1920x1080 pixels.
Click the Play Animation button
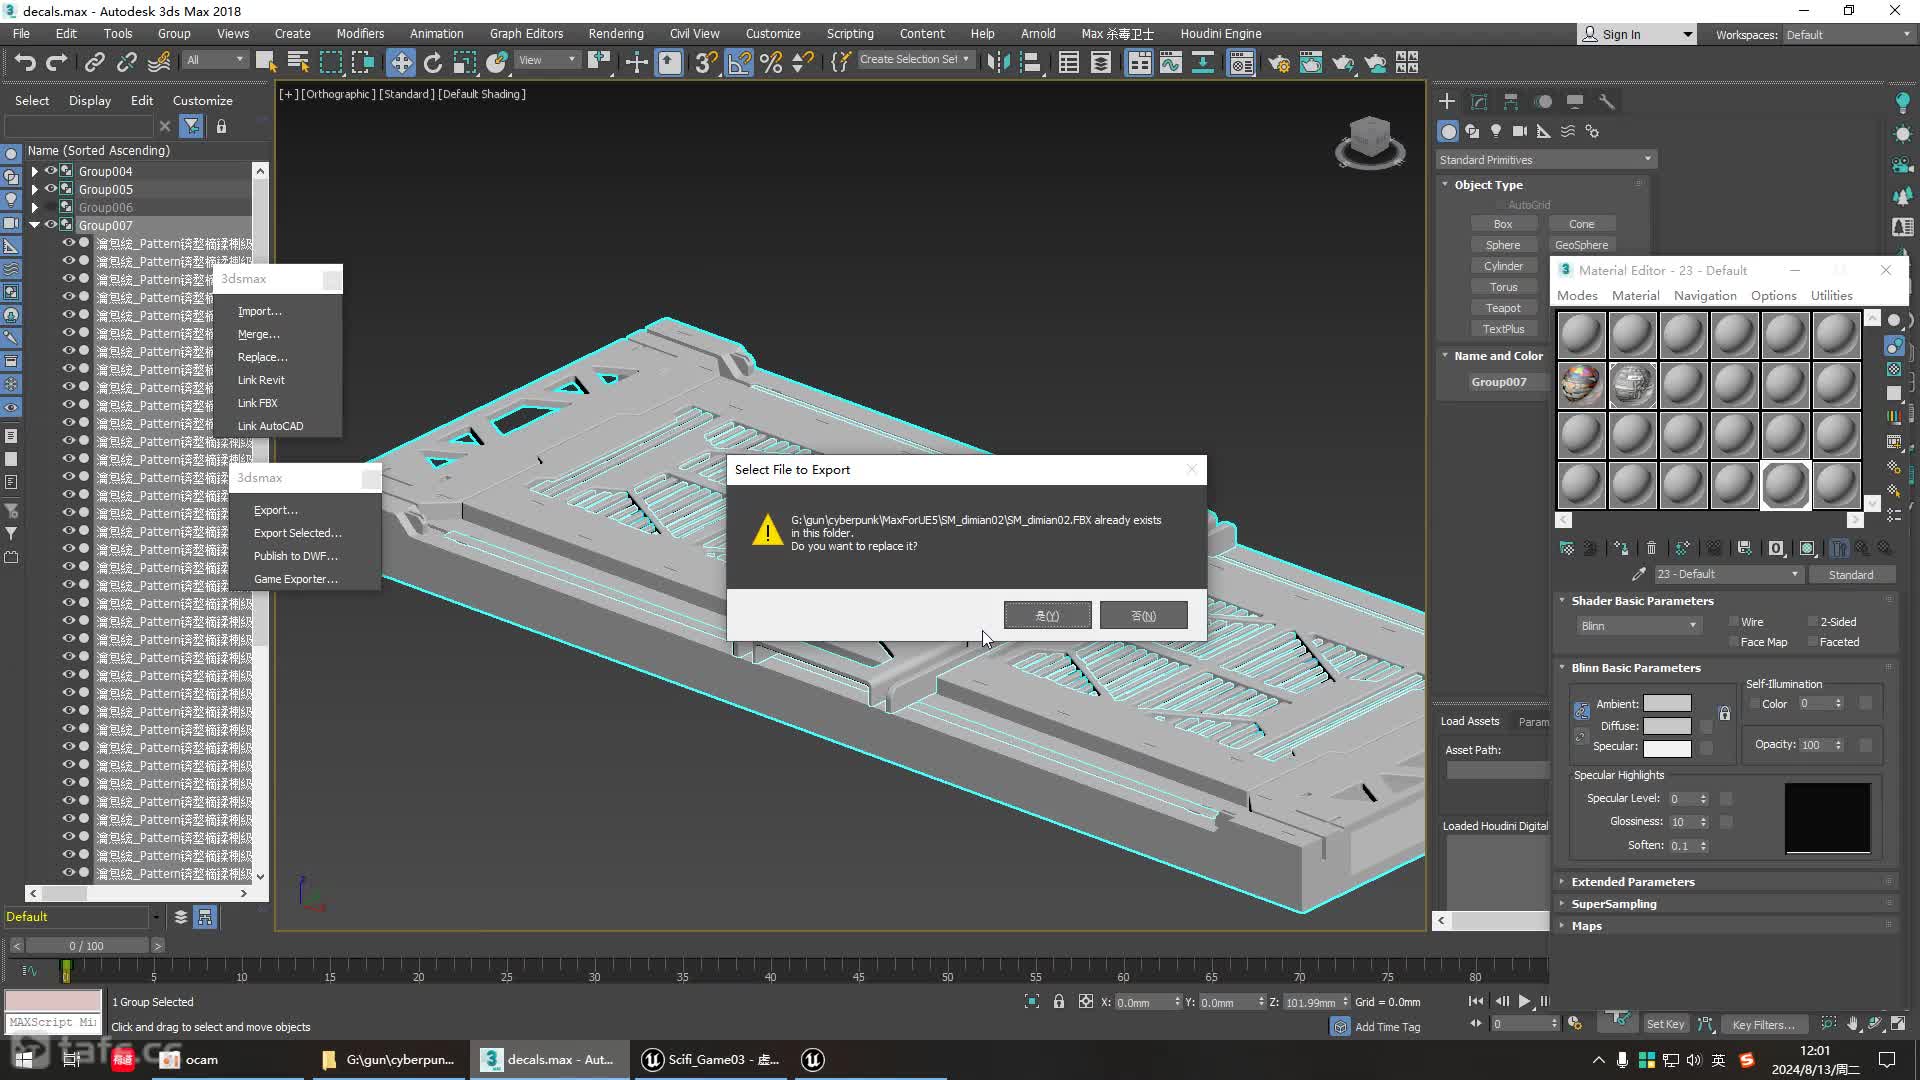[1524, 1001]
